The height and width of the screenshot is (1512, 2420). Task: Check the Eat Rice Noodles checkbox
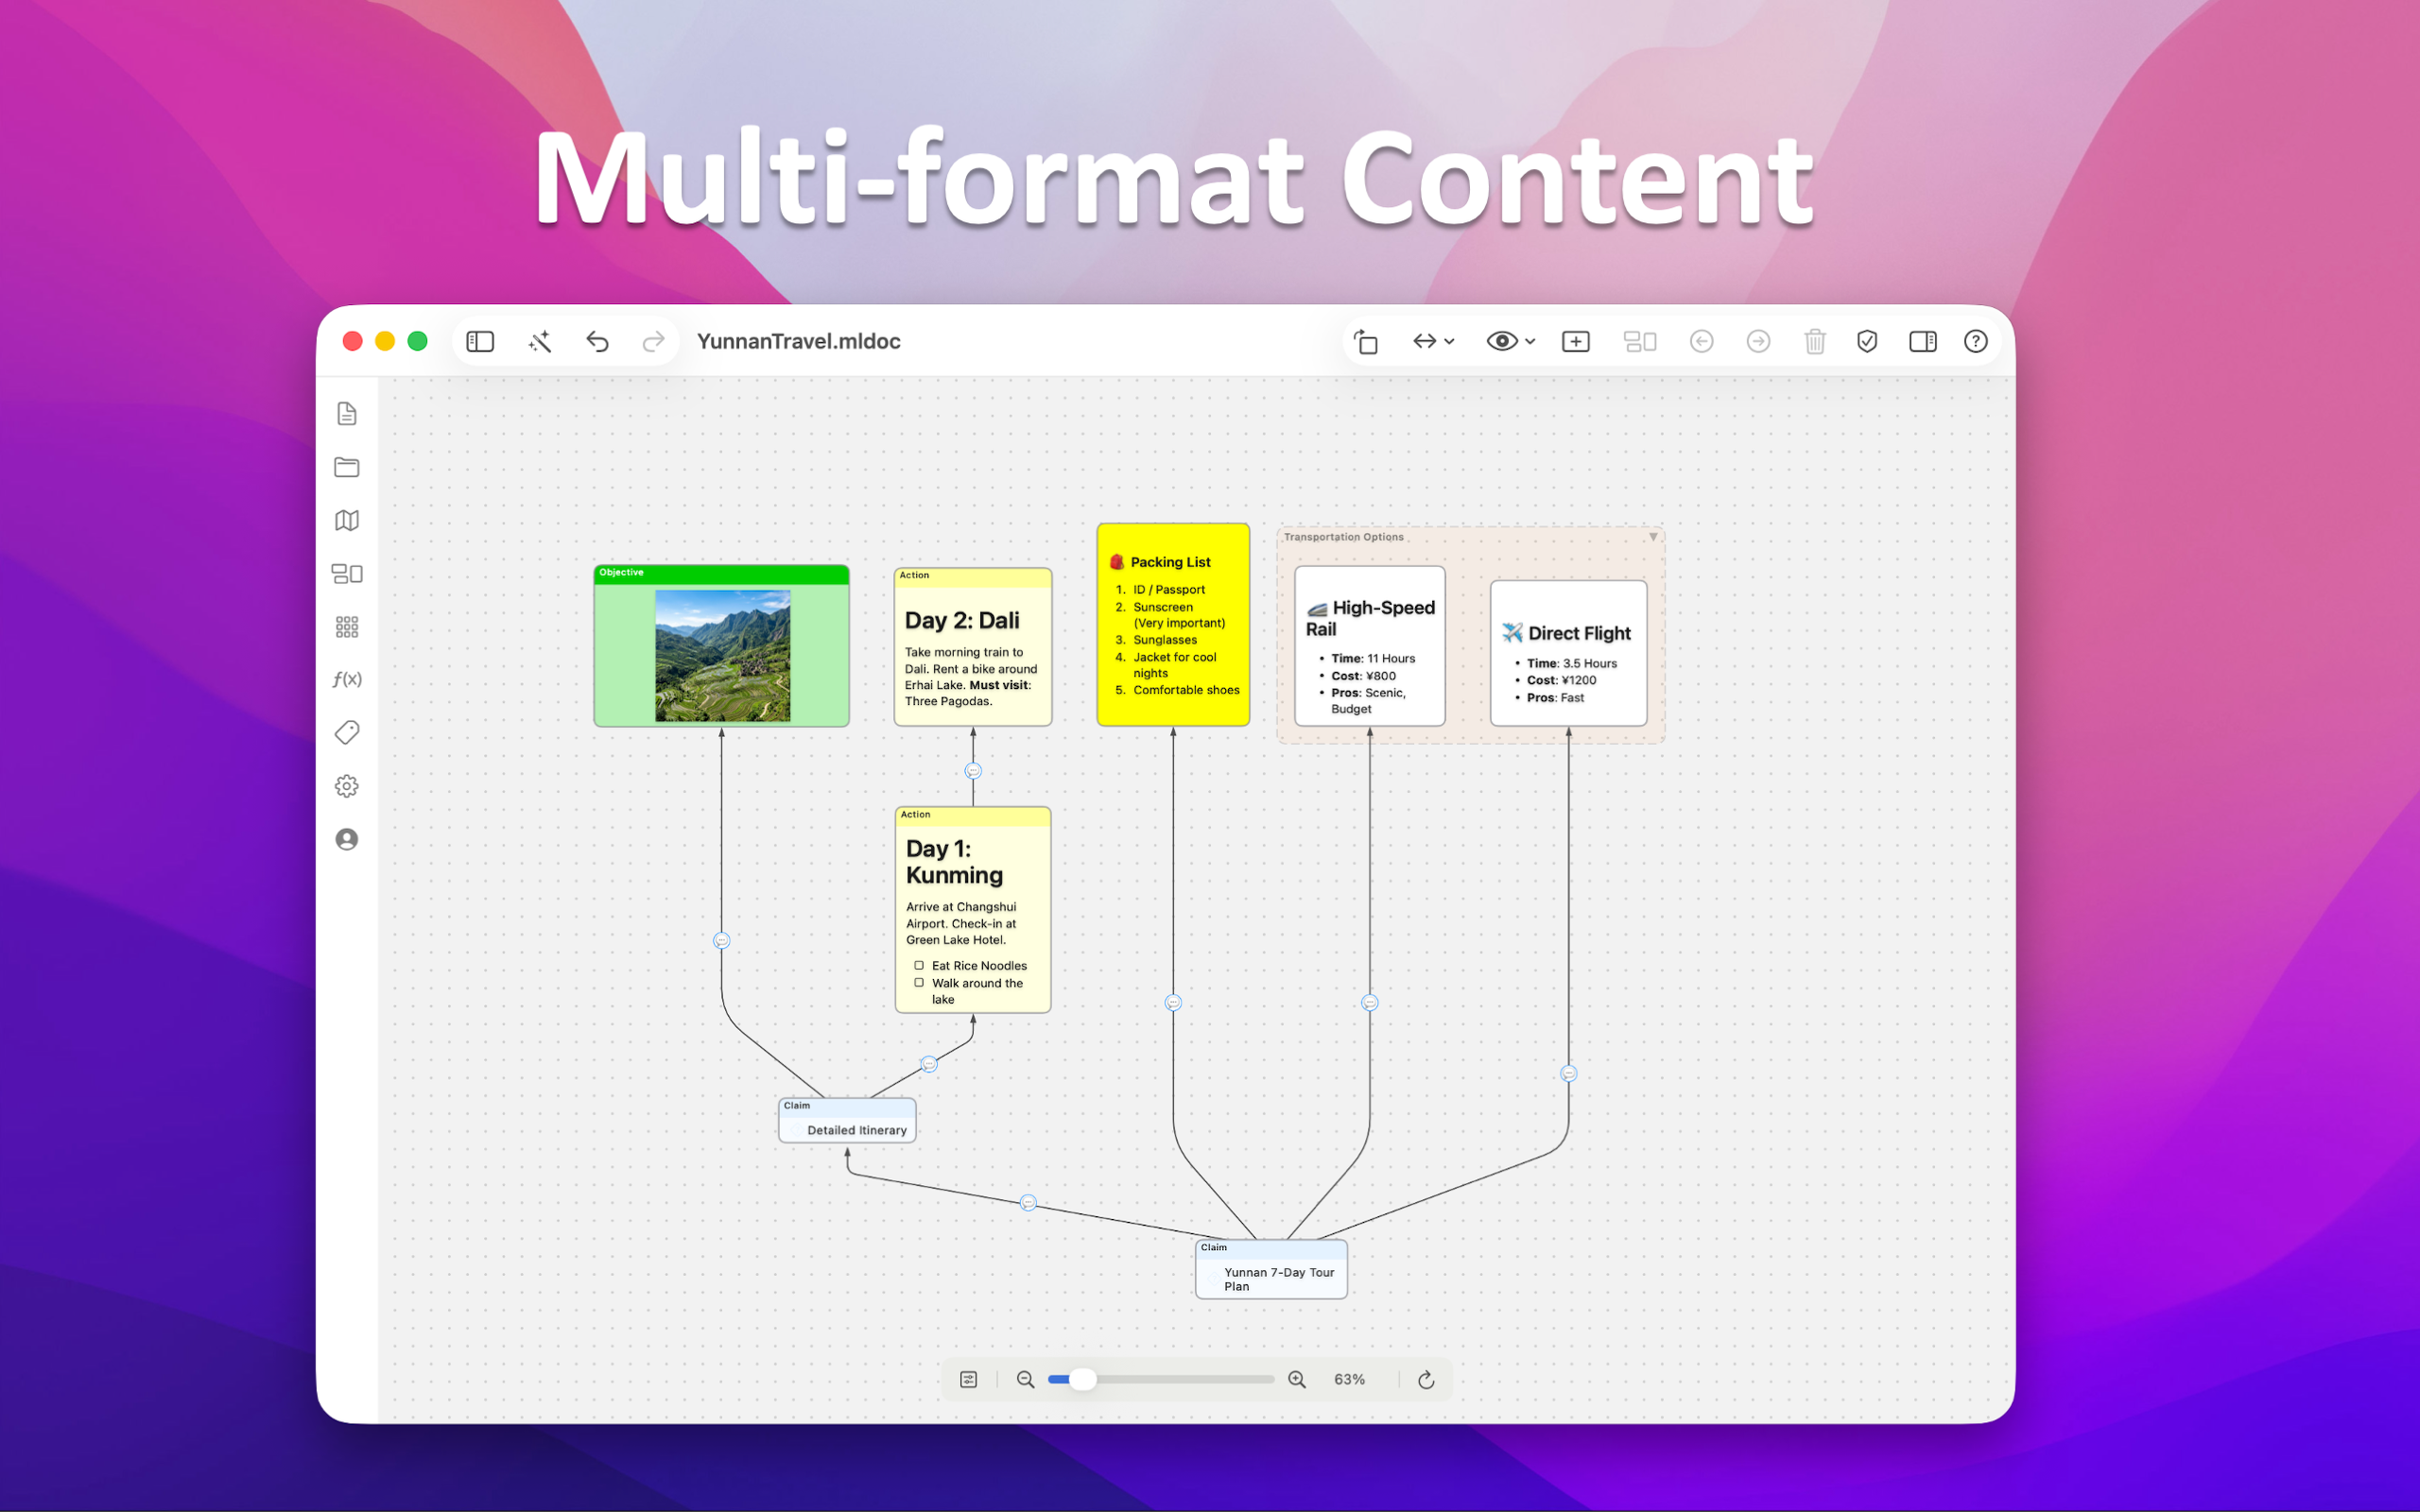919,965
